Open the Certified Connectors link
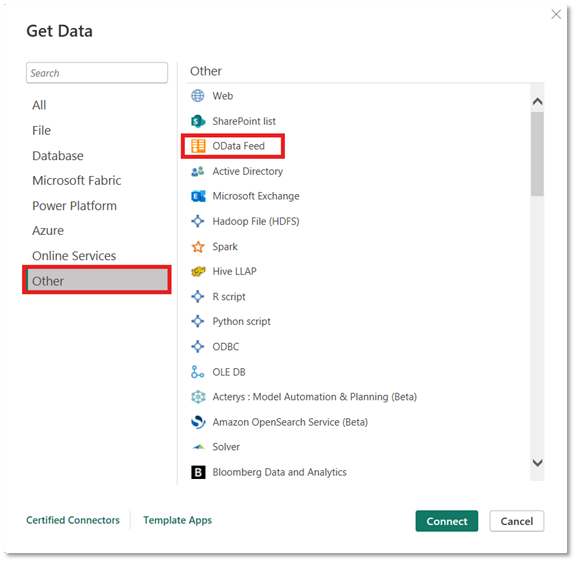Image resolution: width=576 pixels, height=562 pixels. [73, 520]
